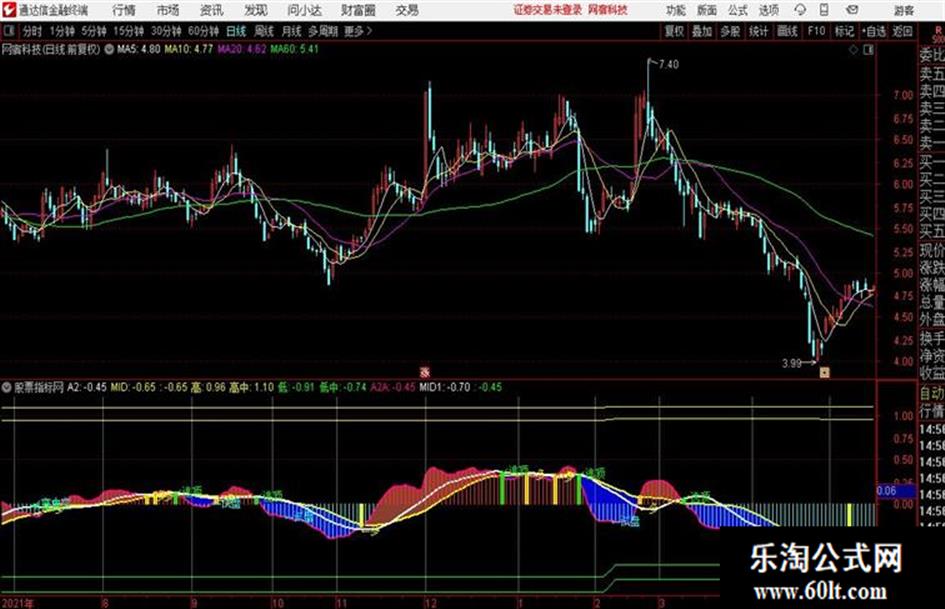Click the A2: -0.45 indicator value
This screenshot has width=945, height=609.
[87, 387]
